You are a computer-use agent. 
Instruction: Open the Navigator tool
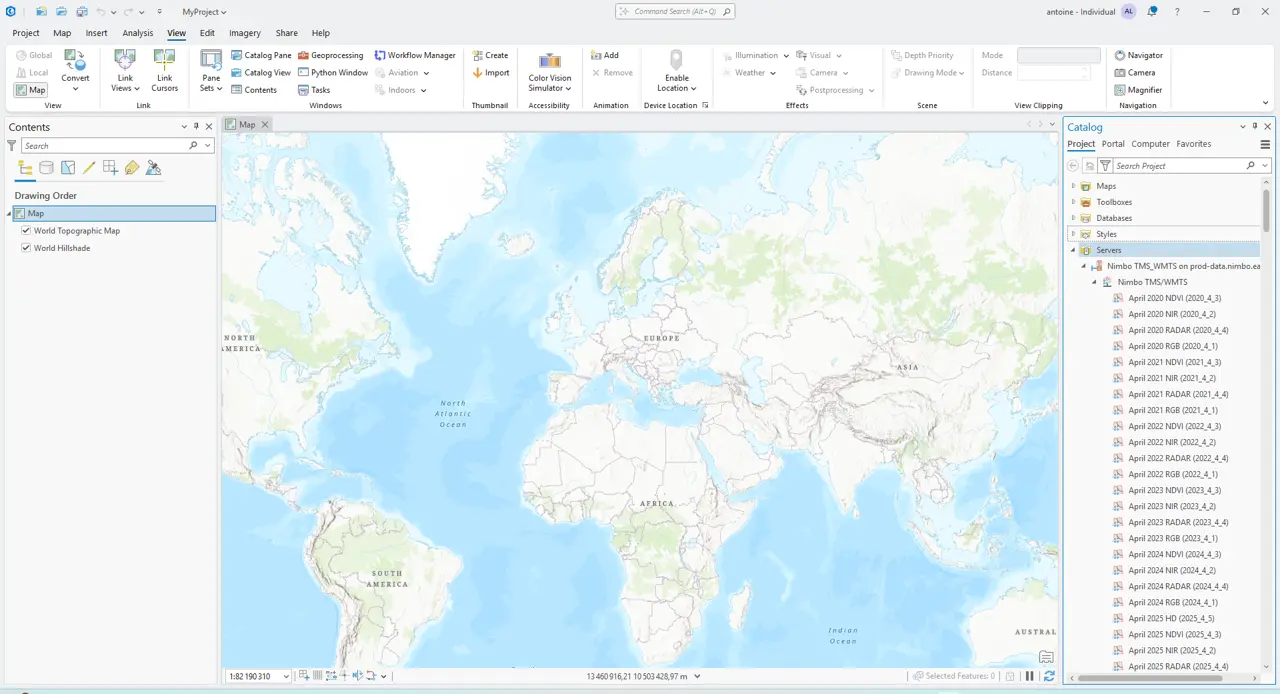pyautogui.click(x=1138, y=56)
